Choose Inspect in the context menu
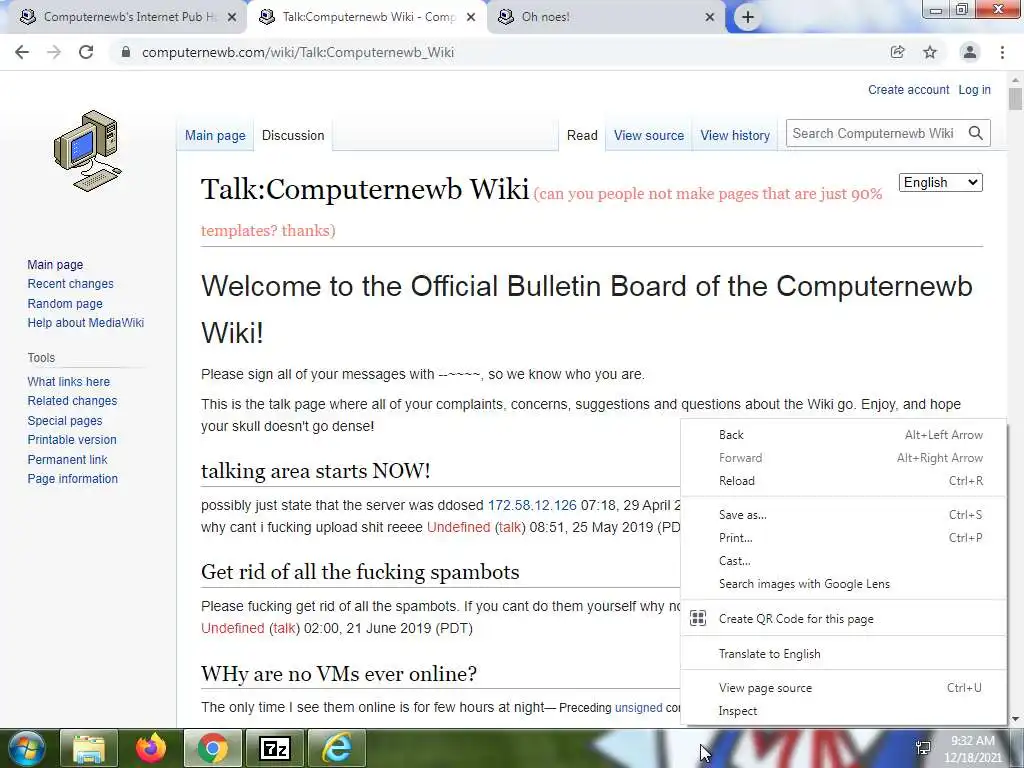This screenshot has height=768, width=1024. 843,711
